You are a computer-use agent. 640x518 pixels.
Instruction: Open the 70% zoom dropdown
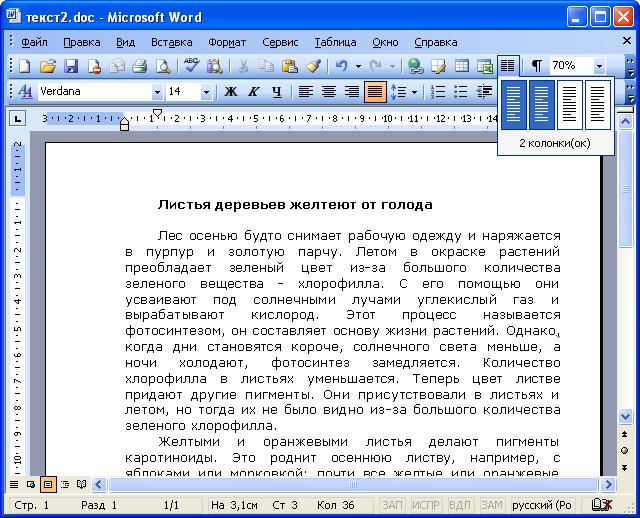tap(599, 66)
